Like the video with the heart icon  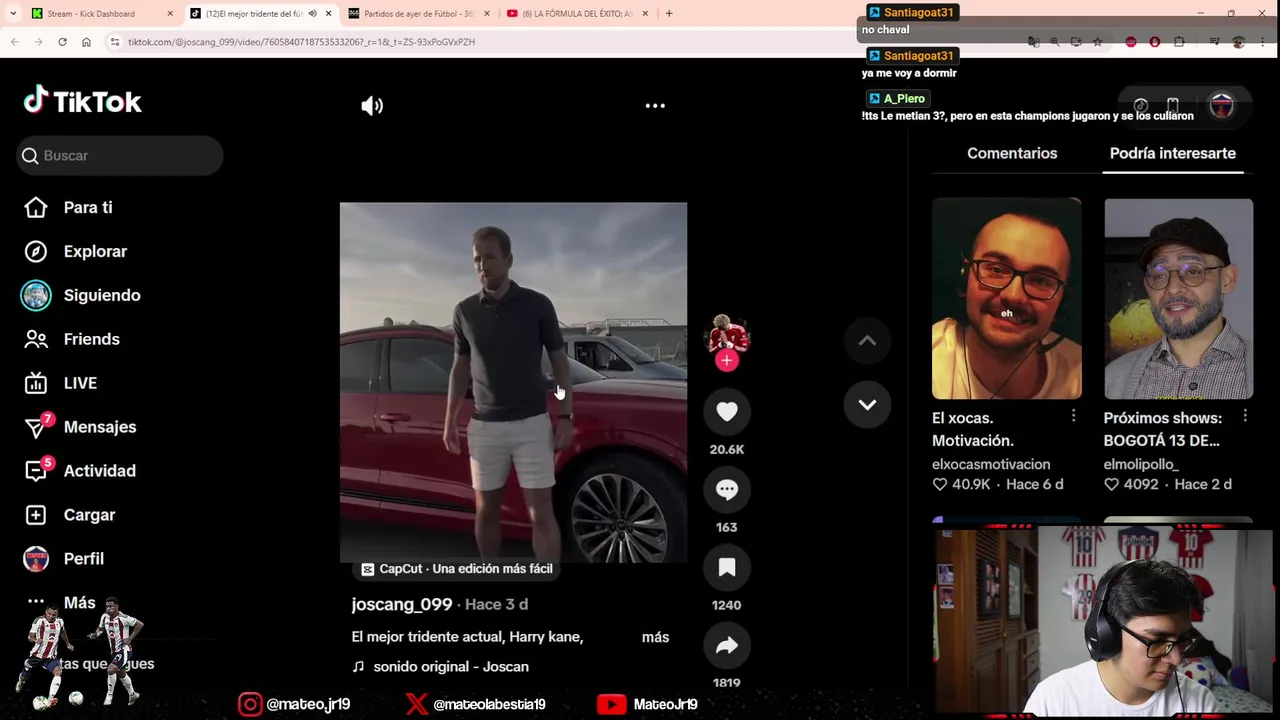[x=727, y=411]
